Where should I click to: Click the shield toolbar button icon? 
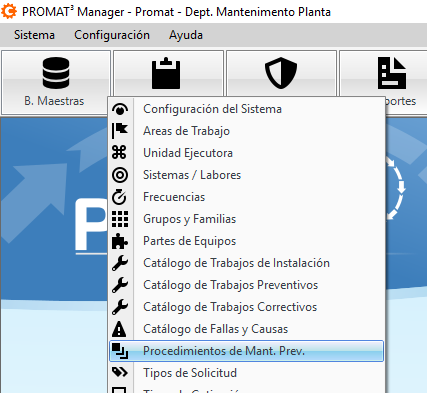pyautogui.click(x=281, y=73)
